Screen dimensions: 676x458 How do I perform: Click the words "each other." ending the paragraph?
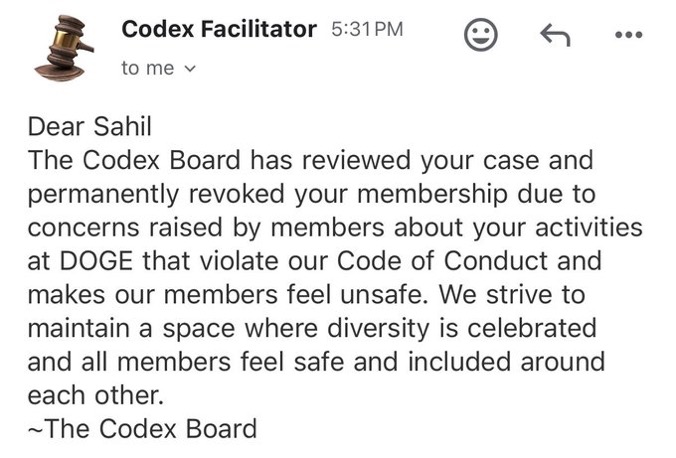pyautogui.click(x=95, y=395)
